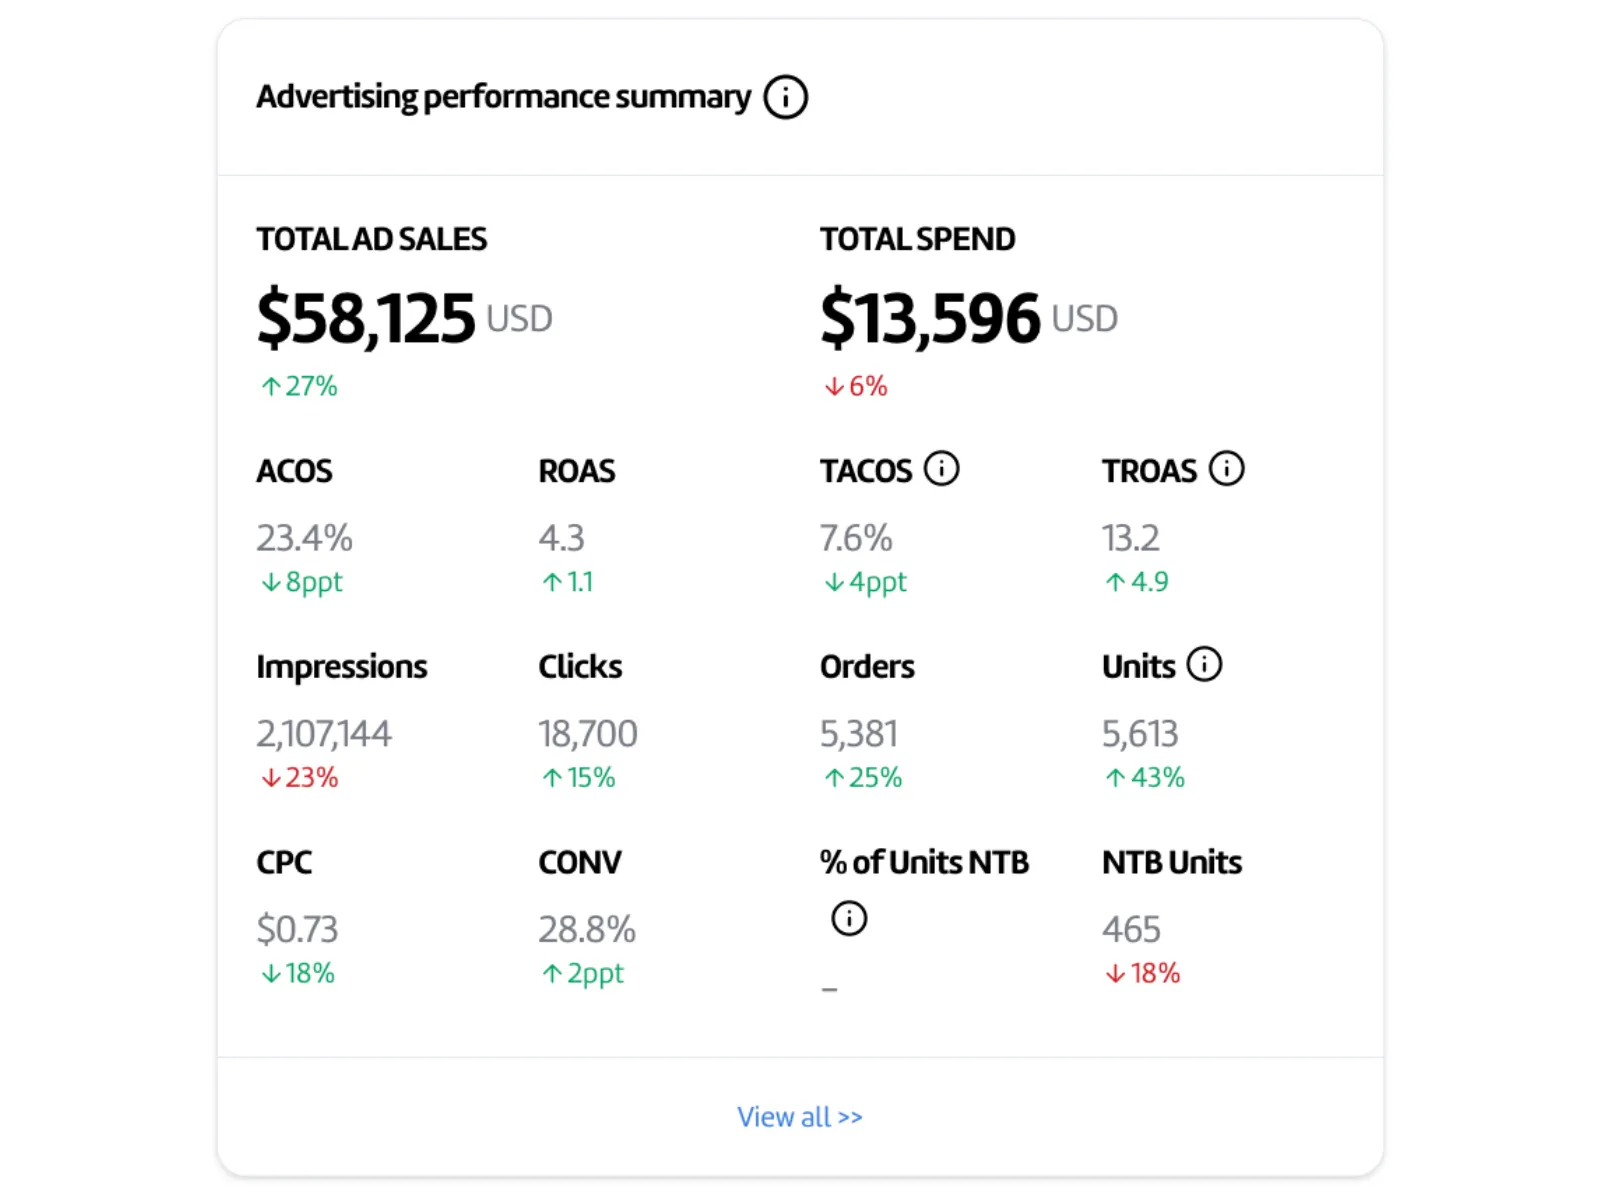Open the Units metric info tooltip
Viewport: 1600px width, 1200px height.
click(x=1204, y=663)
